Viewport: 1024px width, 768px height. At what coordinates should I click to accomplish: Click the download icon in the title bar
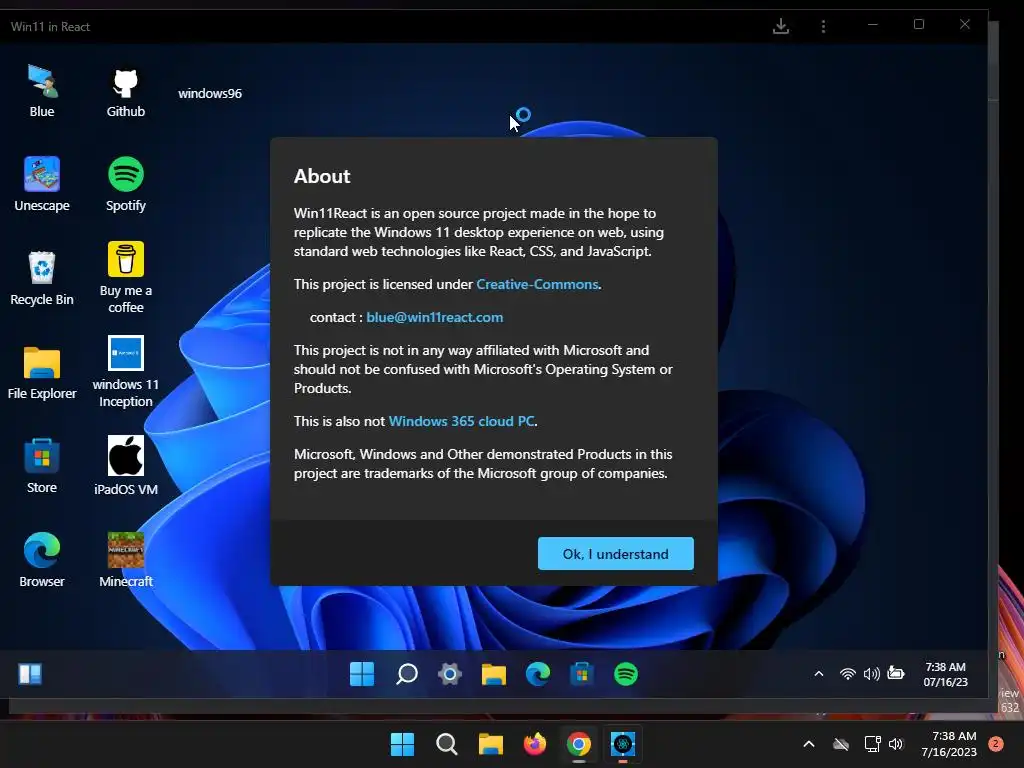pyautogui.click(x=781, y=26)
